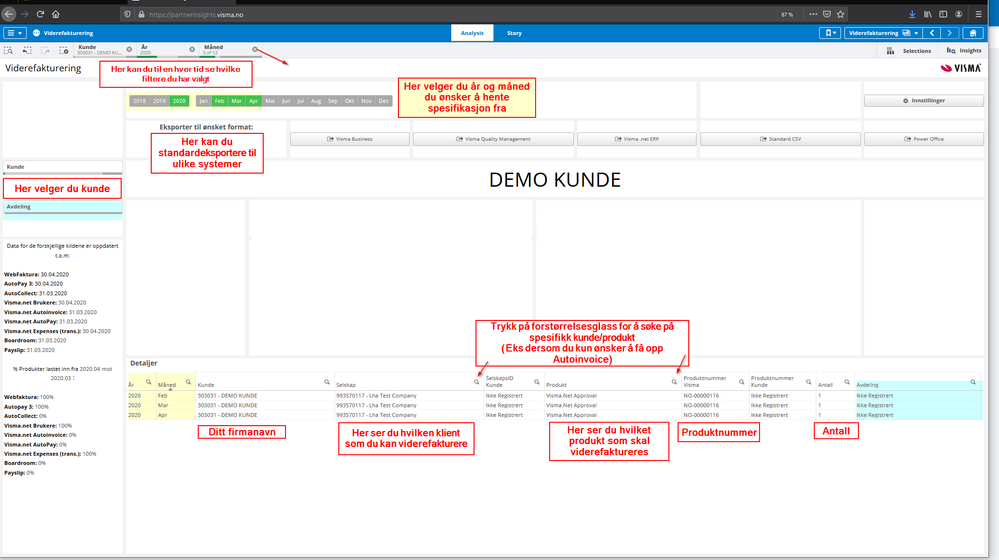
Task: Open the bookmarks dropdown
Action: pos(830,33)
